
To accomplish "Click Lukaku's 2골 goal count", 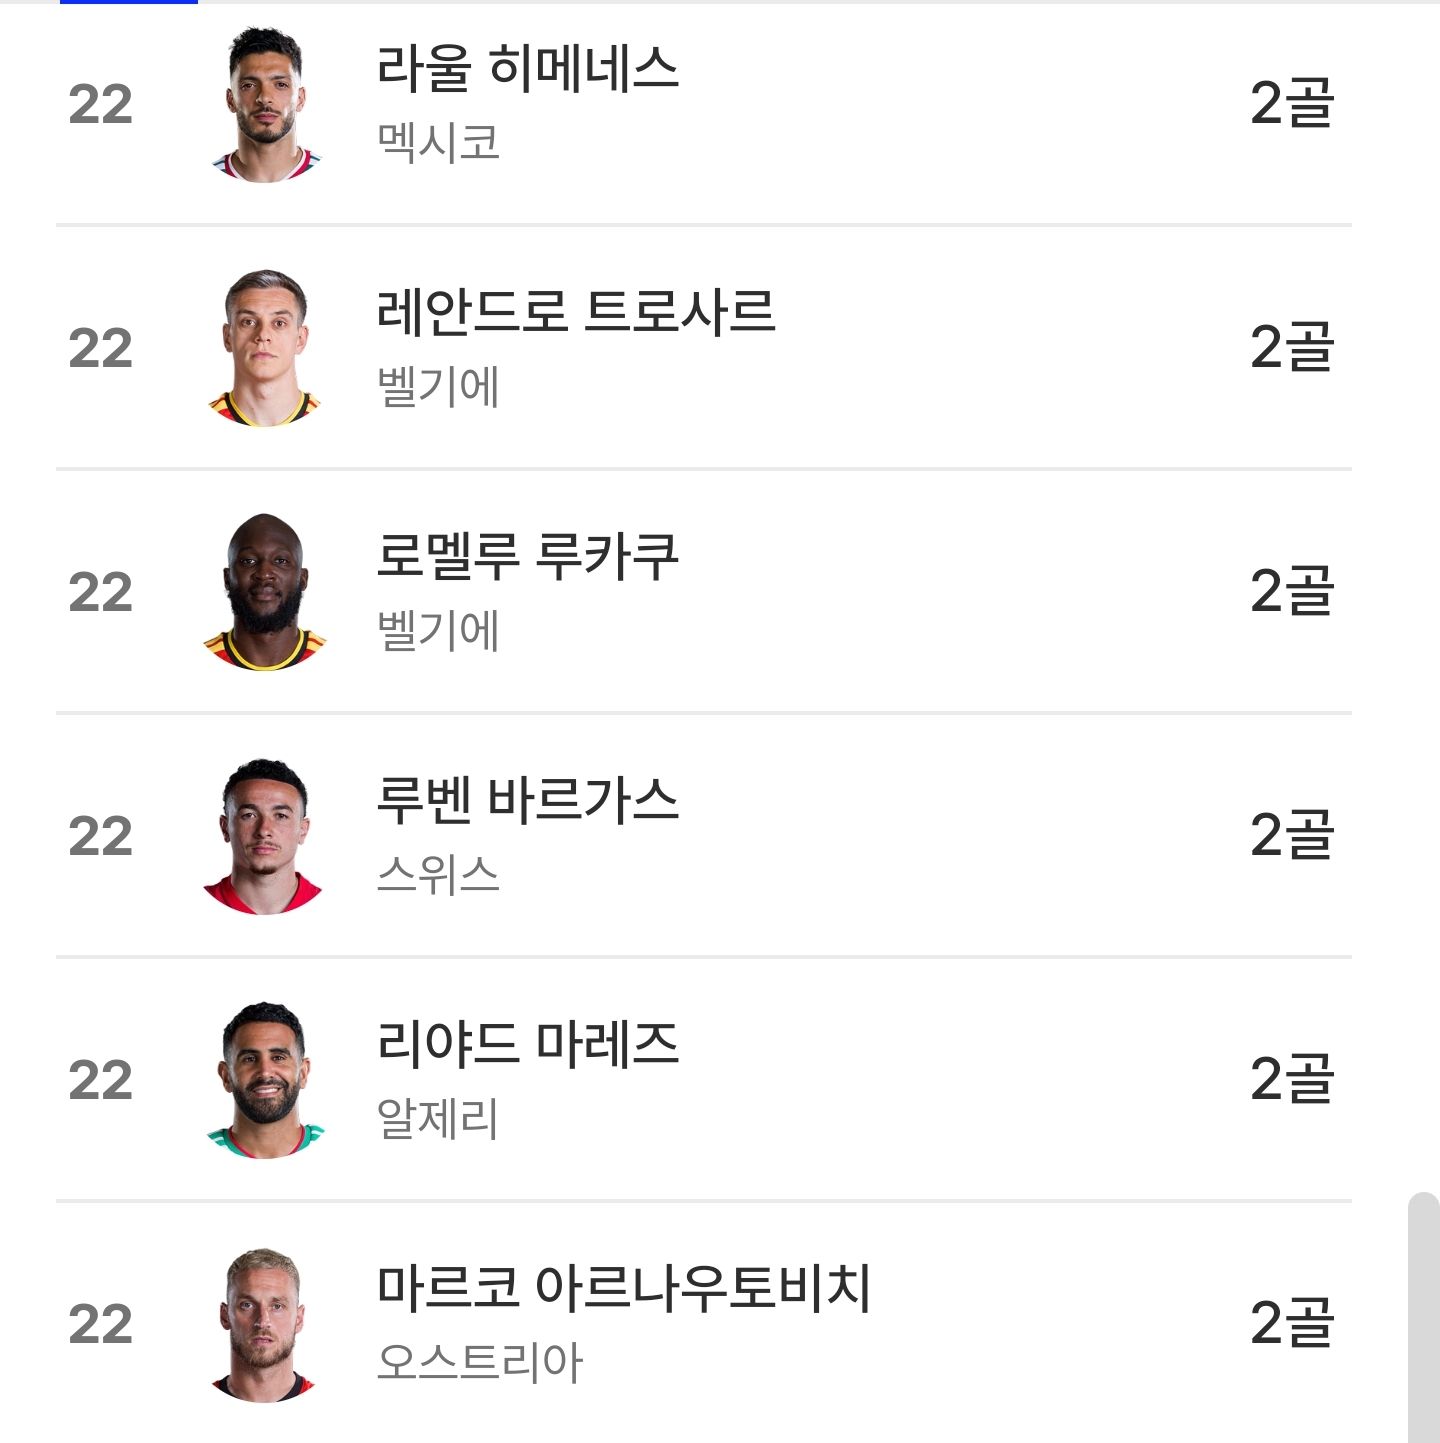I will tap(1292, 591).
